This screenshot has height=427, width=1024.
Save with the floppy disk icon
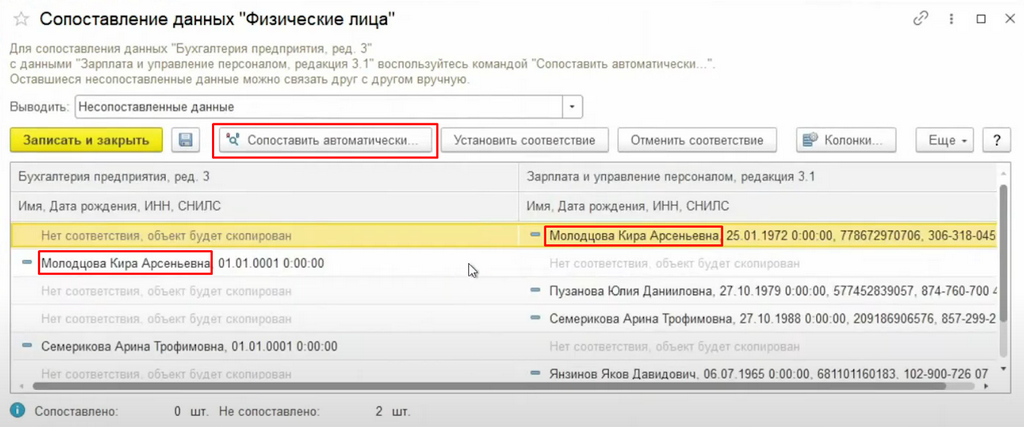[x=185, y=140]
